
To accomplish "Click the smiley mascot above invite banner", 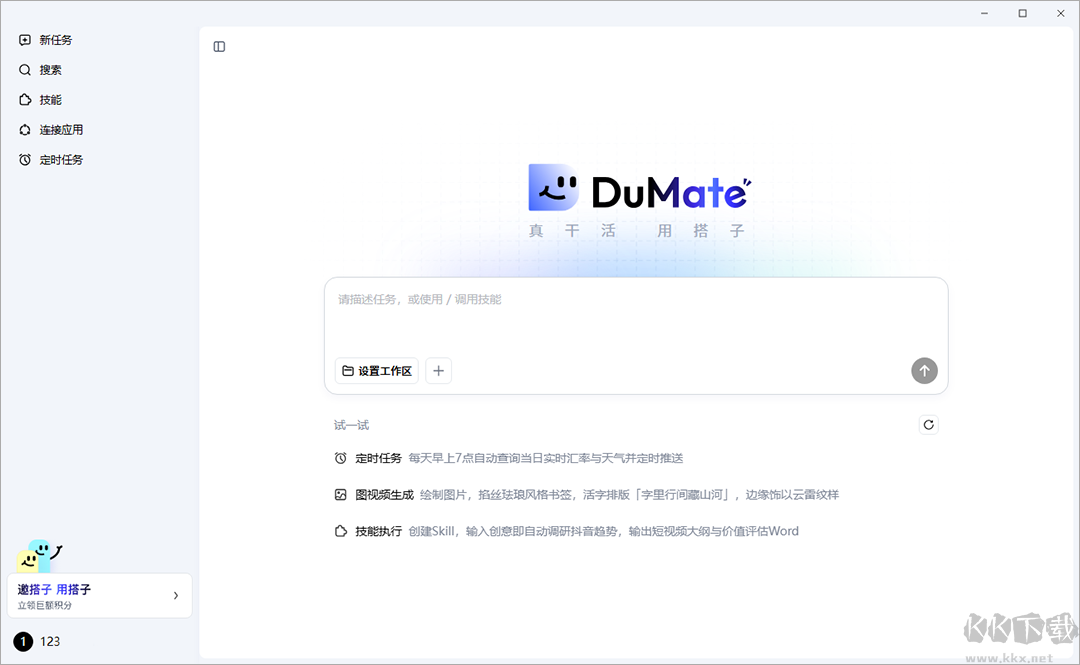I will 39,557.
